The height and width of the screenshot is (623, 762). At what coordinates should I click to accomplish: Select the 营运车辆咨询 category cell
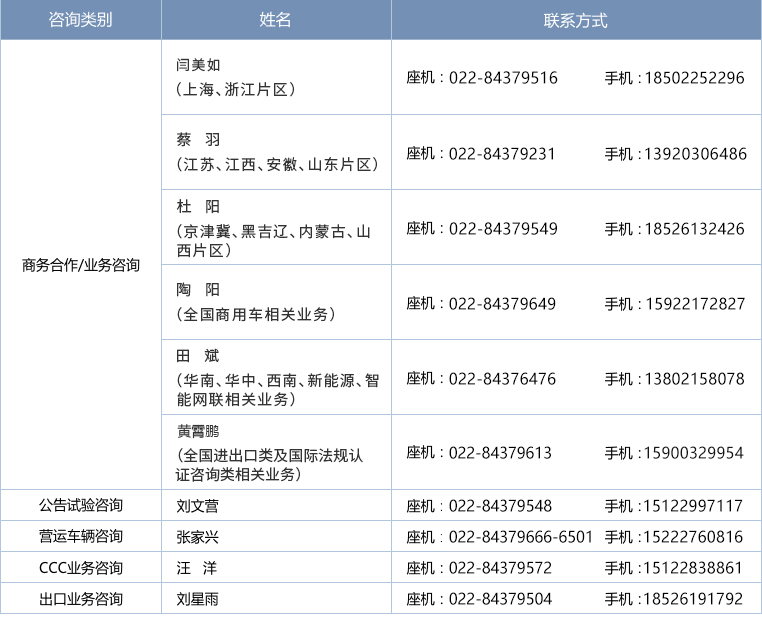(81, 537)
